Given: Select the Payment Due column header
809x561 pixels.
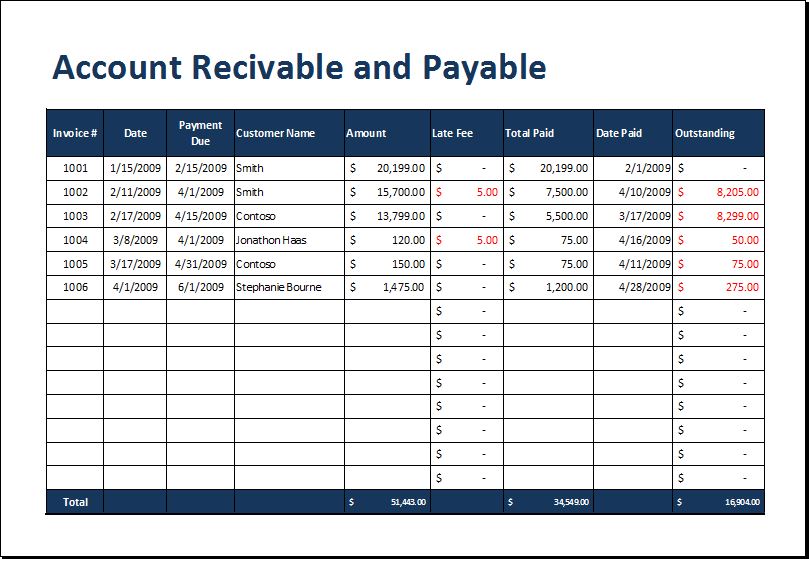Looking at the screenshot, I should point(200,133).
